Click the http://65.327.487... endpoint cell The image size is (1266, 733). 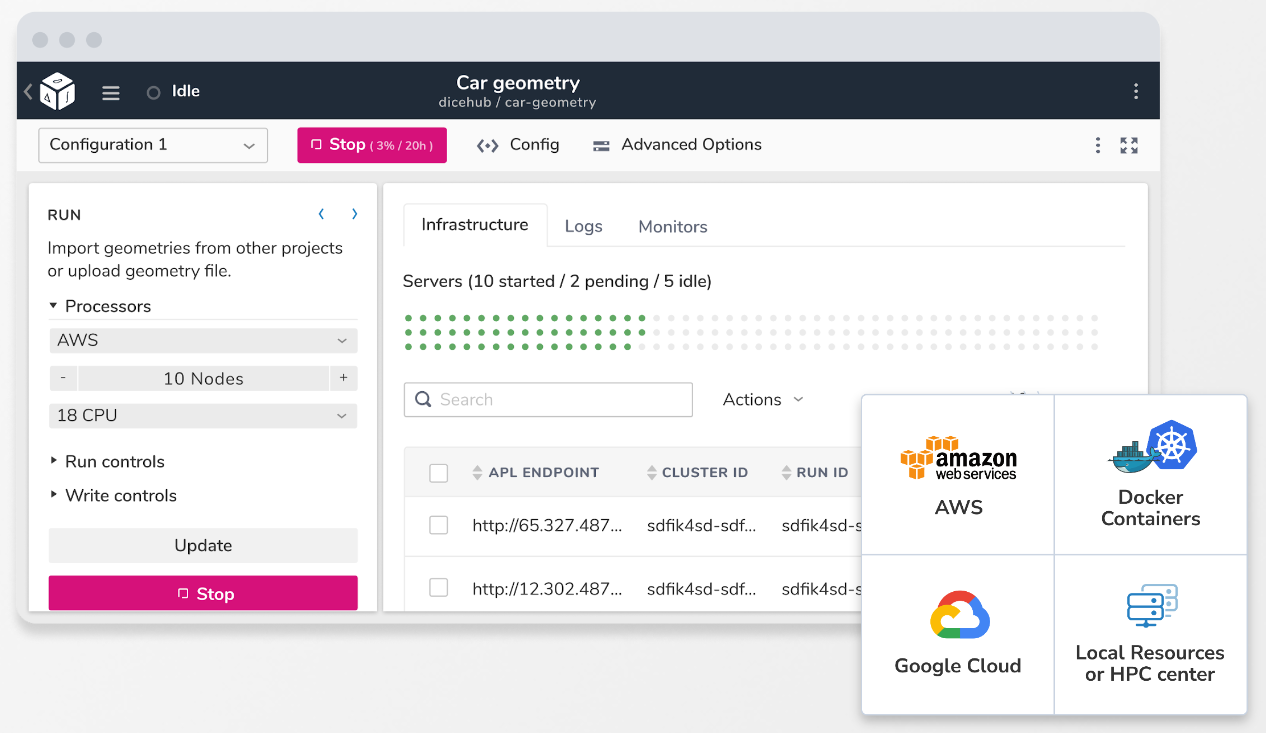547,525
